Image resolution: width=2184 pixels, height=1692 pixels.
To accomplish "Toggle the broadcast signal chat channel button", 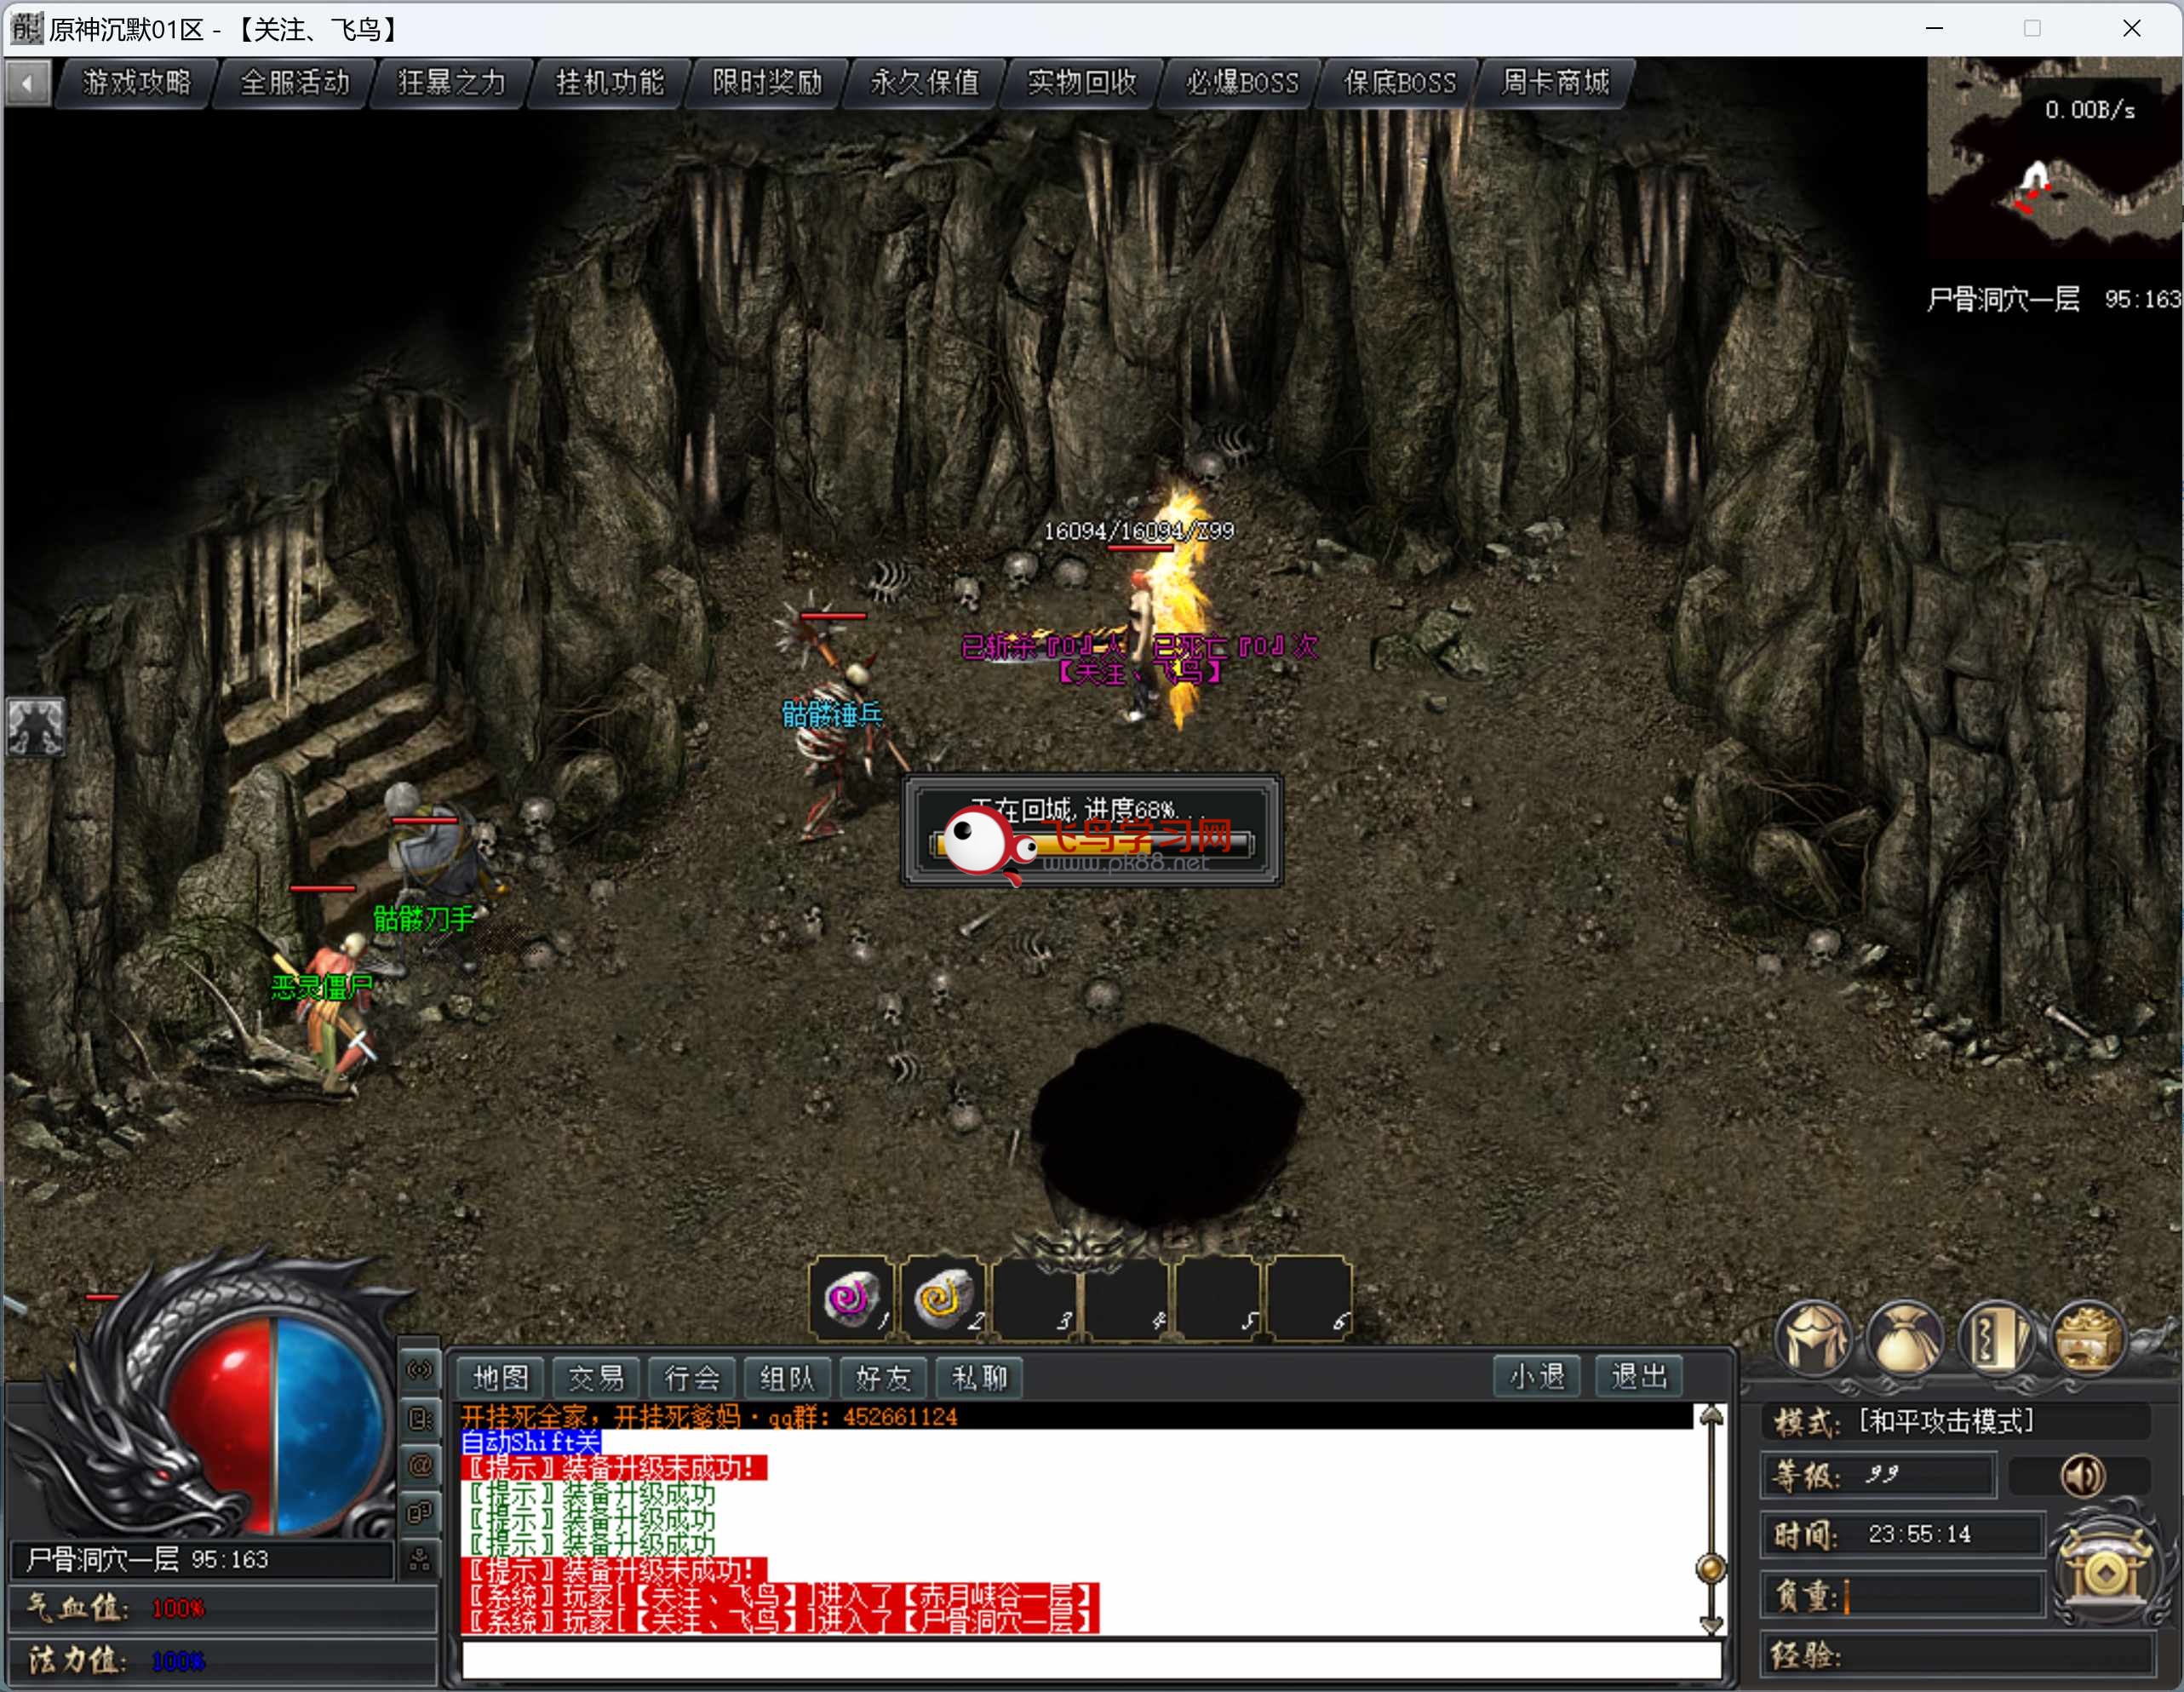I will click(420, 1370).
